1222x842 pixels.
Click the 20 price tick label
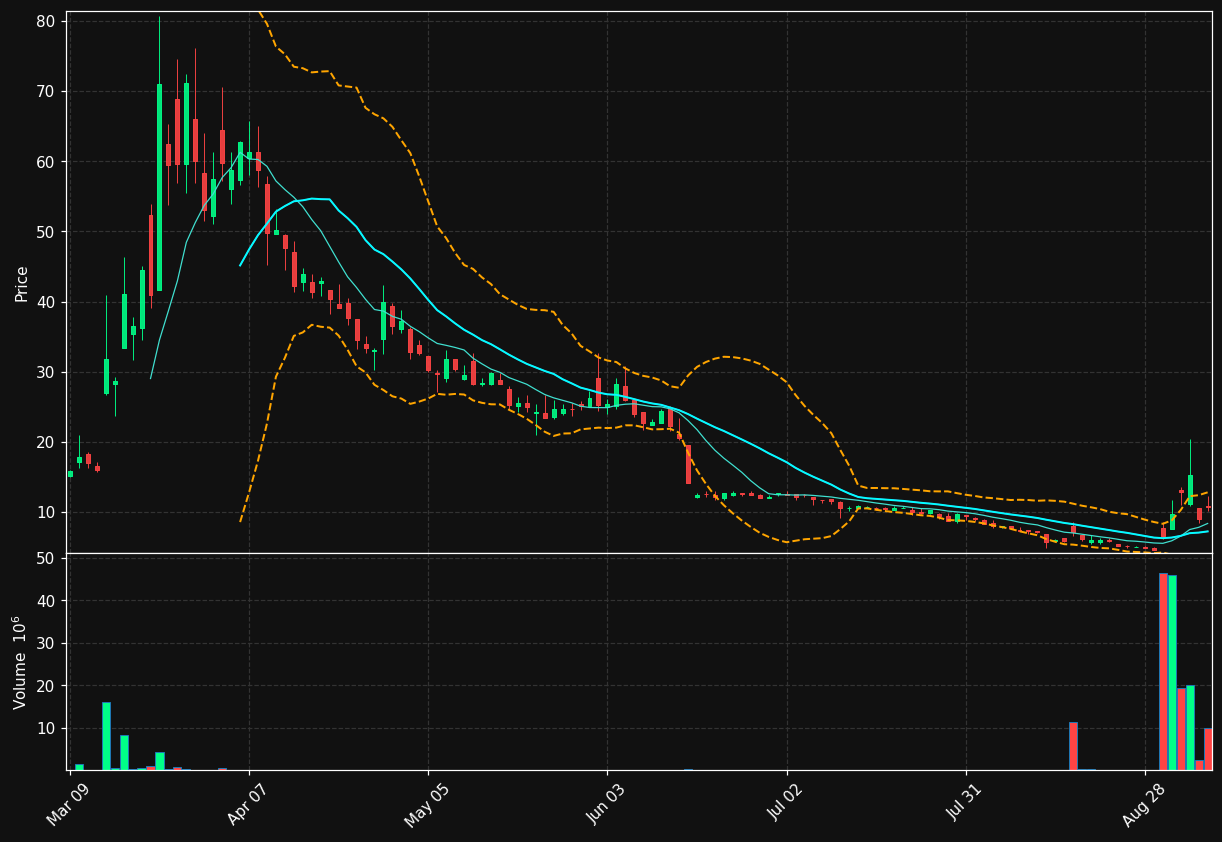pos(45,442)
